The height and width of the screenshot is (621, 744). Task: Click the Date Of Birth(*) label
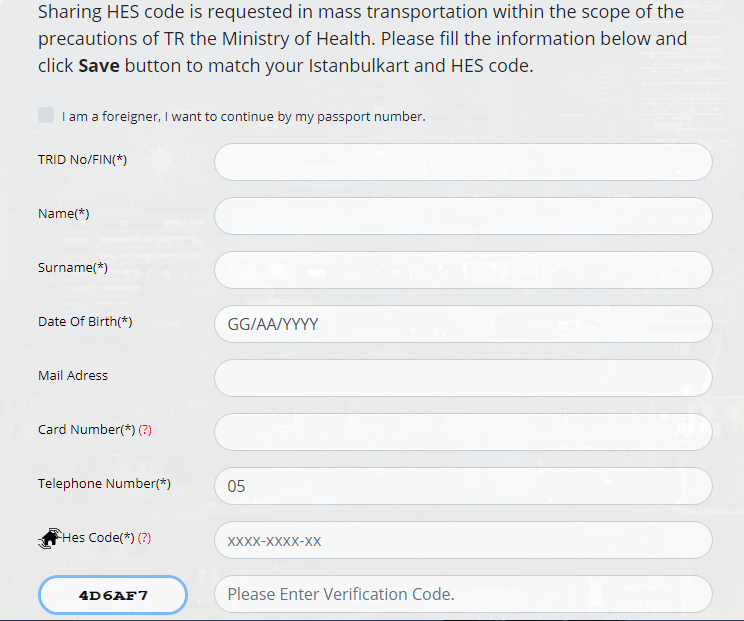pyautogui.click(x=85, y=322)
